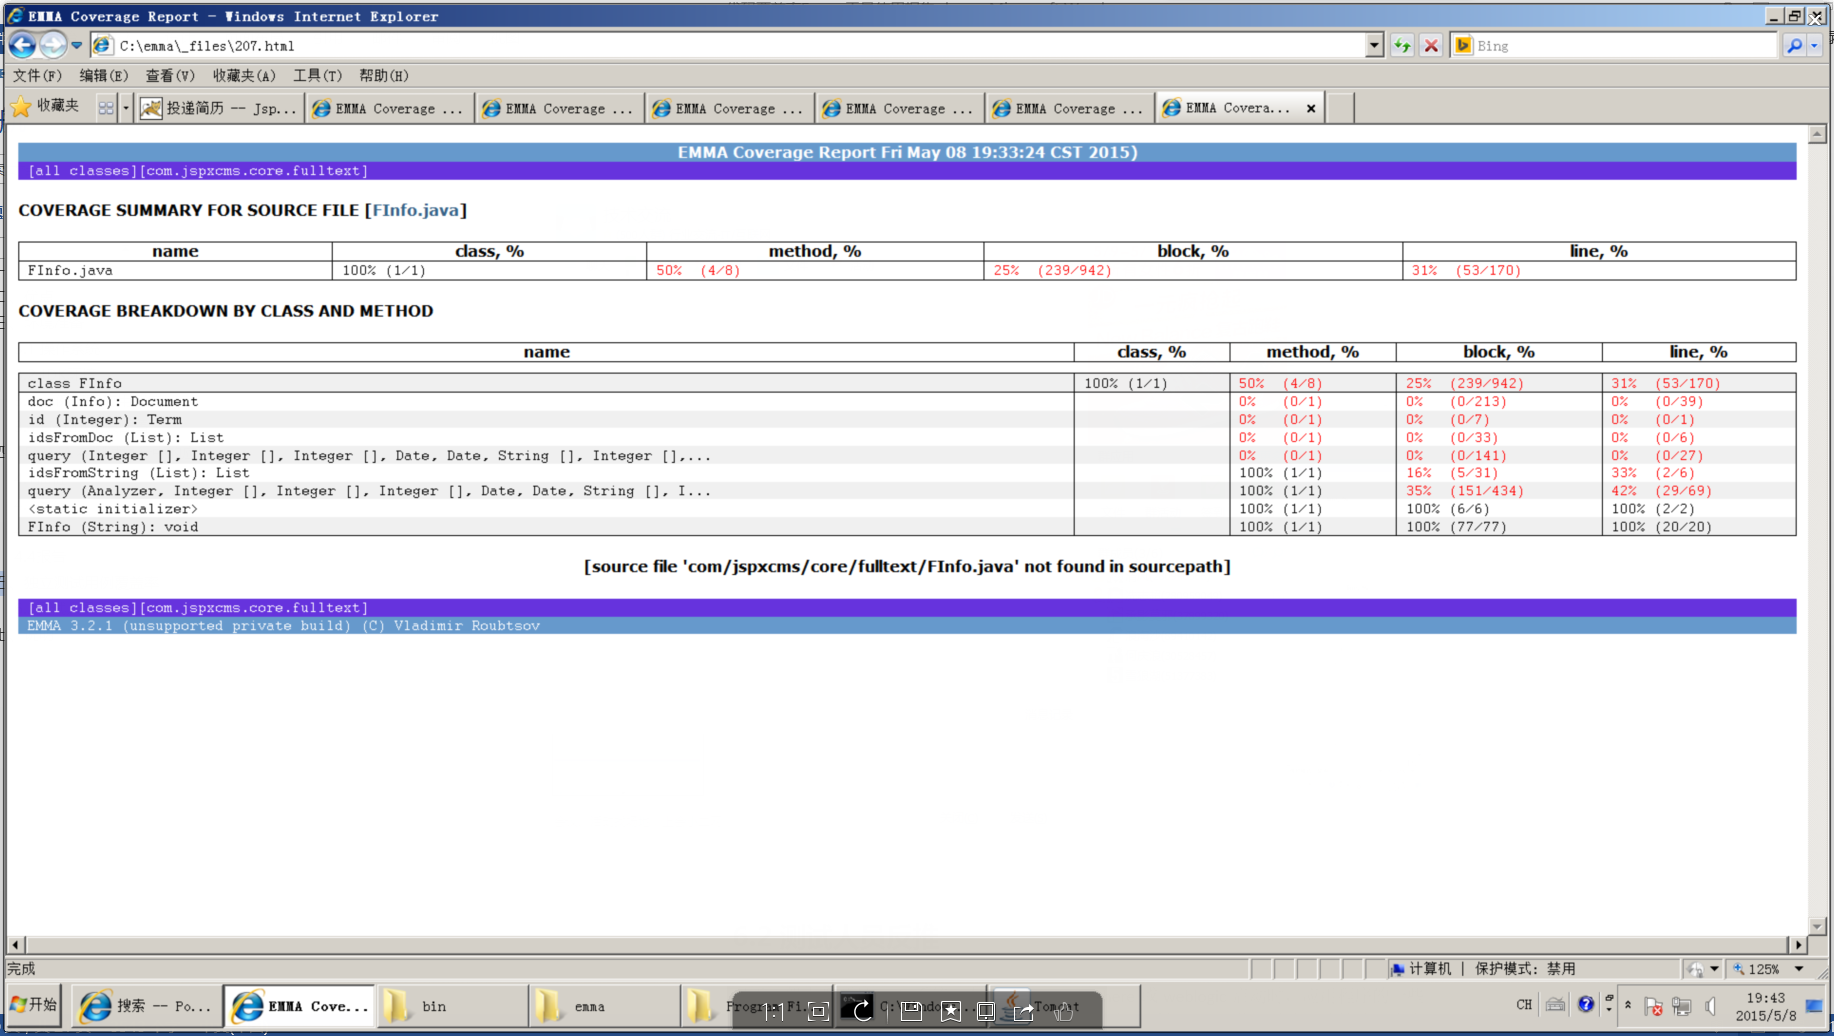Open the emma folder in the taskbar
1834x1036 pixels.
[589, 1006]
